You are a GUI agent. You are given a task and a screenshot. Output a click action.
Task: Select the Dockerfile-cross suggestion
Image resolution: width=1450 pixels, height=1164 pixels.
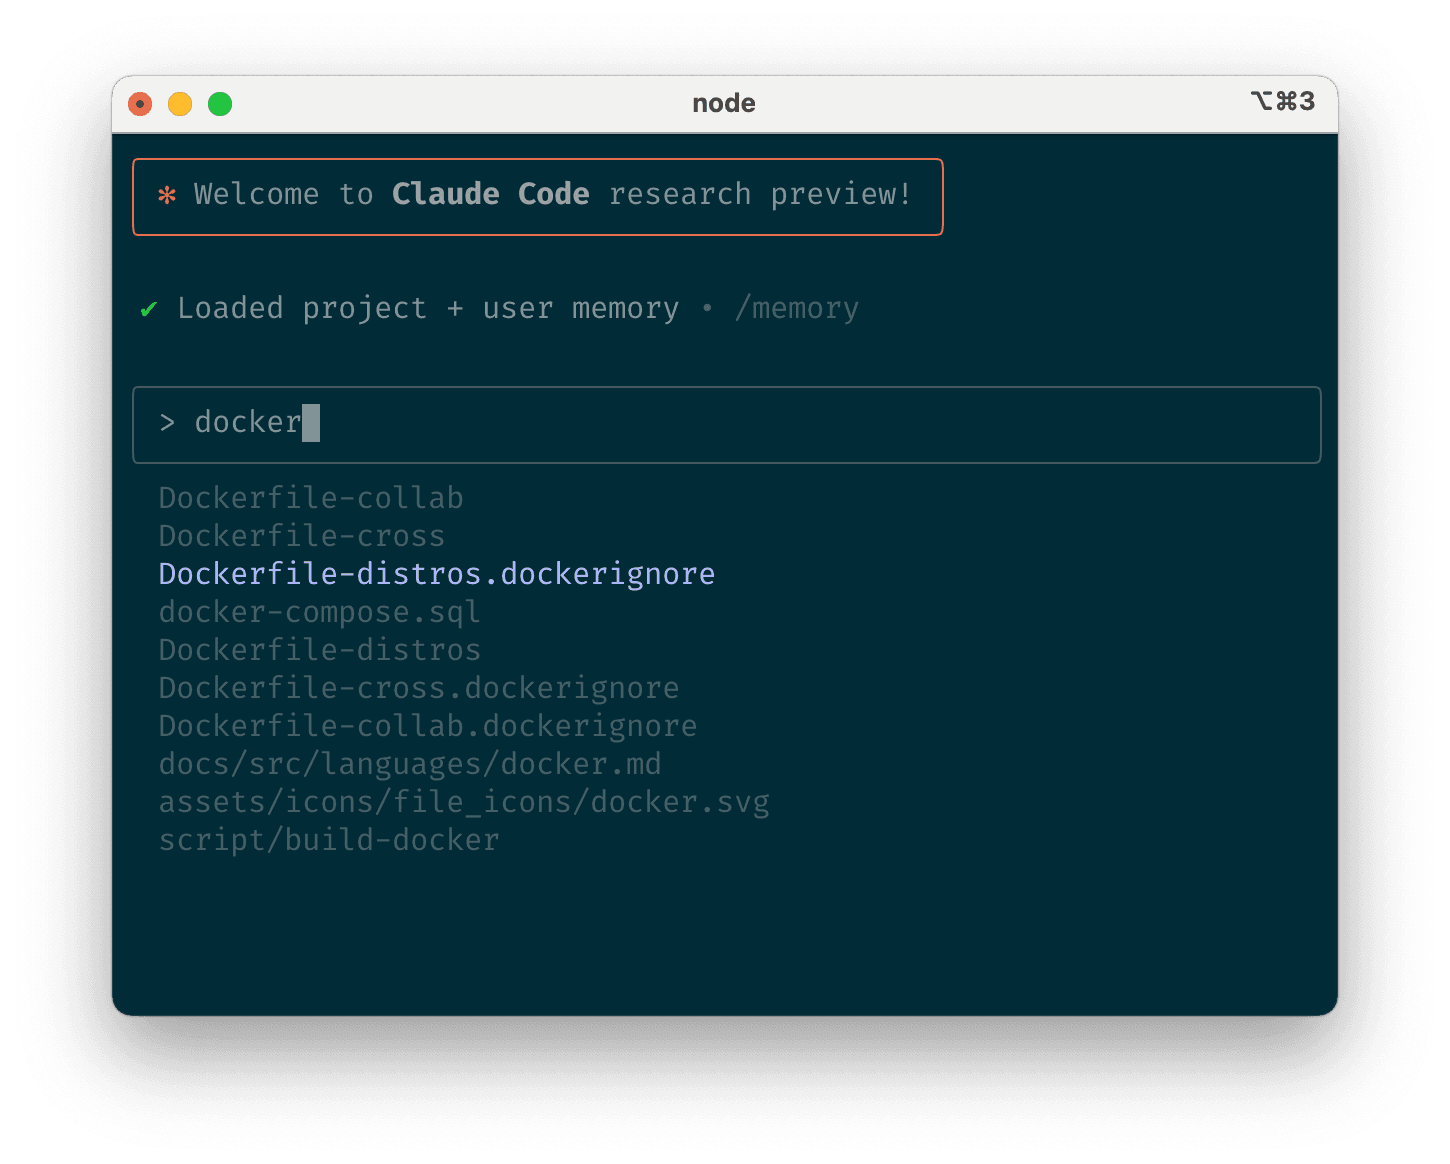[302, 536]
